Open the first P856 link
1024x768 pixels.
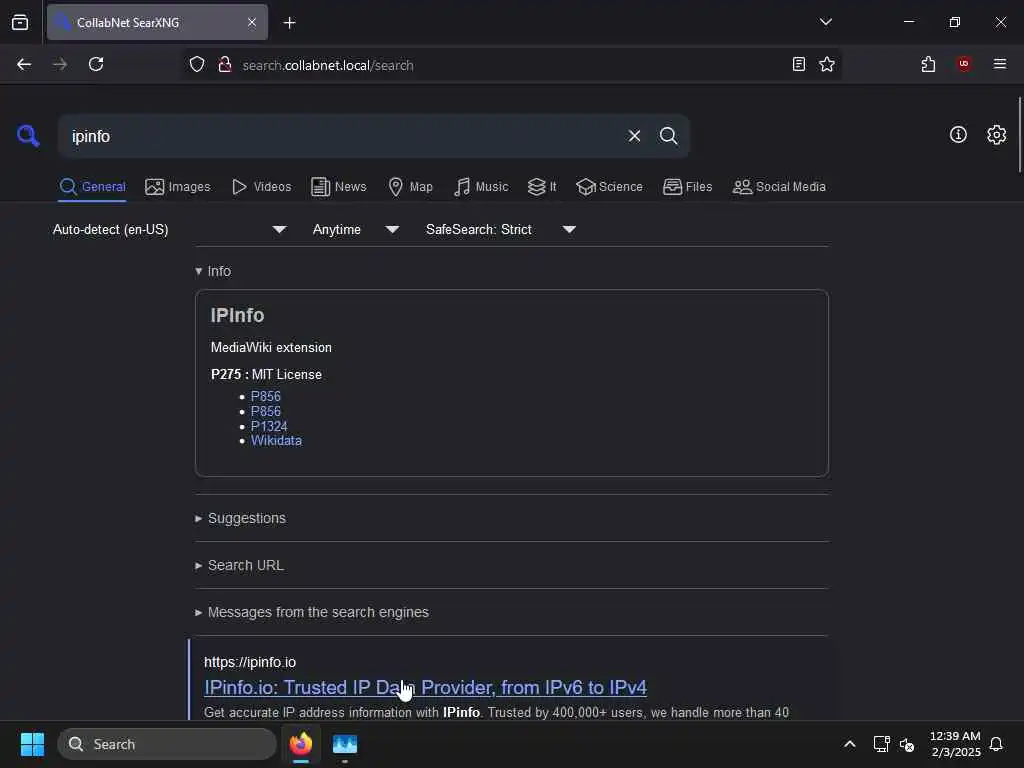click(266, 396)
